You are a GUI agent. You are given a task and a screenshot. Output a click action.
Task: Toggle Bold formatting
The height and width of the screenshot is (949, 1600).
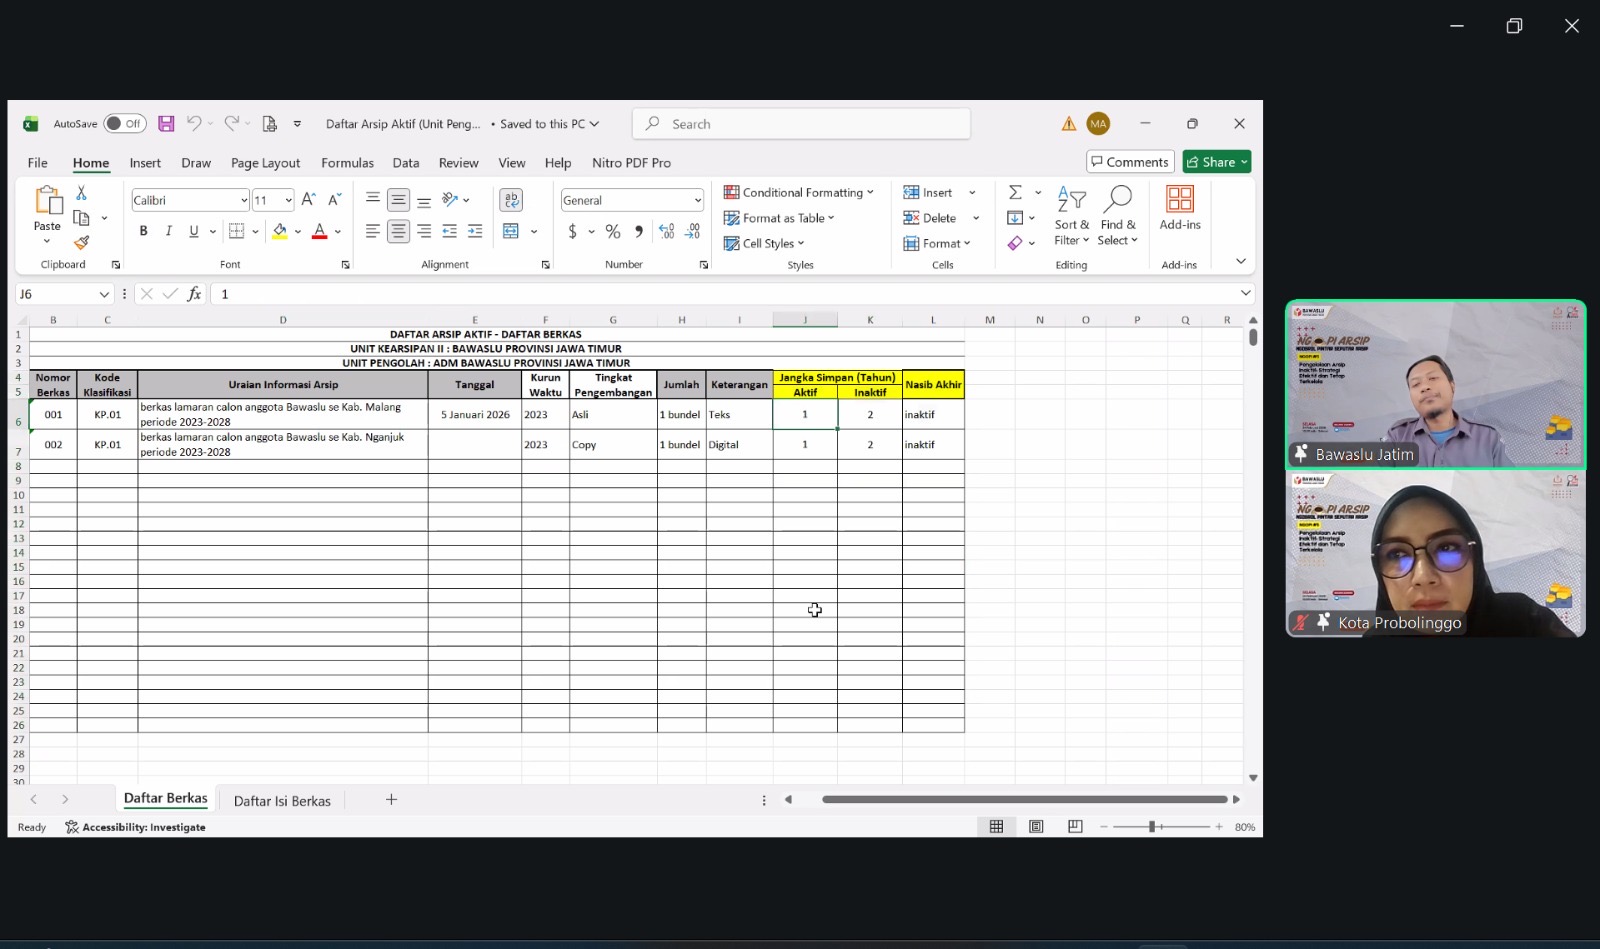(x=143, y=231)
